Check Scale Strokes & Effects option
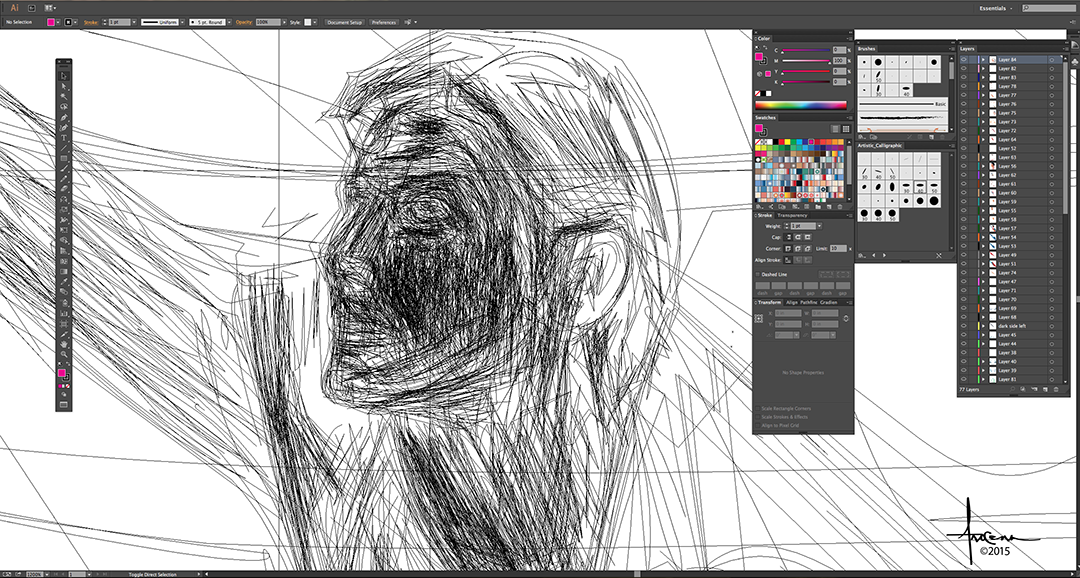1080x578 pixels. (758, 417)
